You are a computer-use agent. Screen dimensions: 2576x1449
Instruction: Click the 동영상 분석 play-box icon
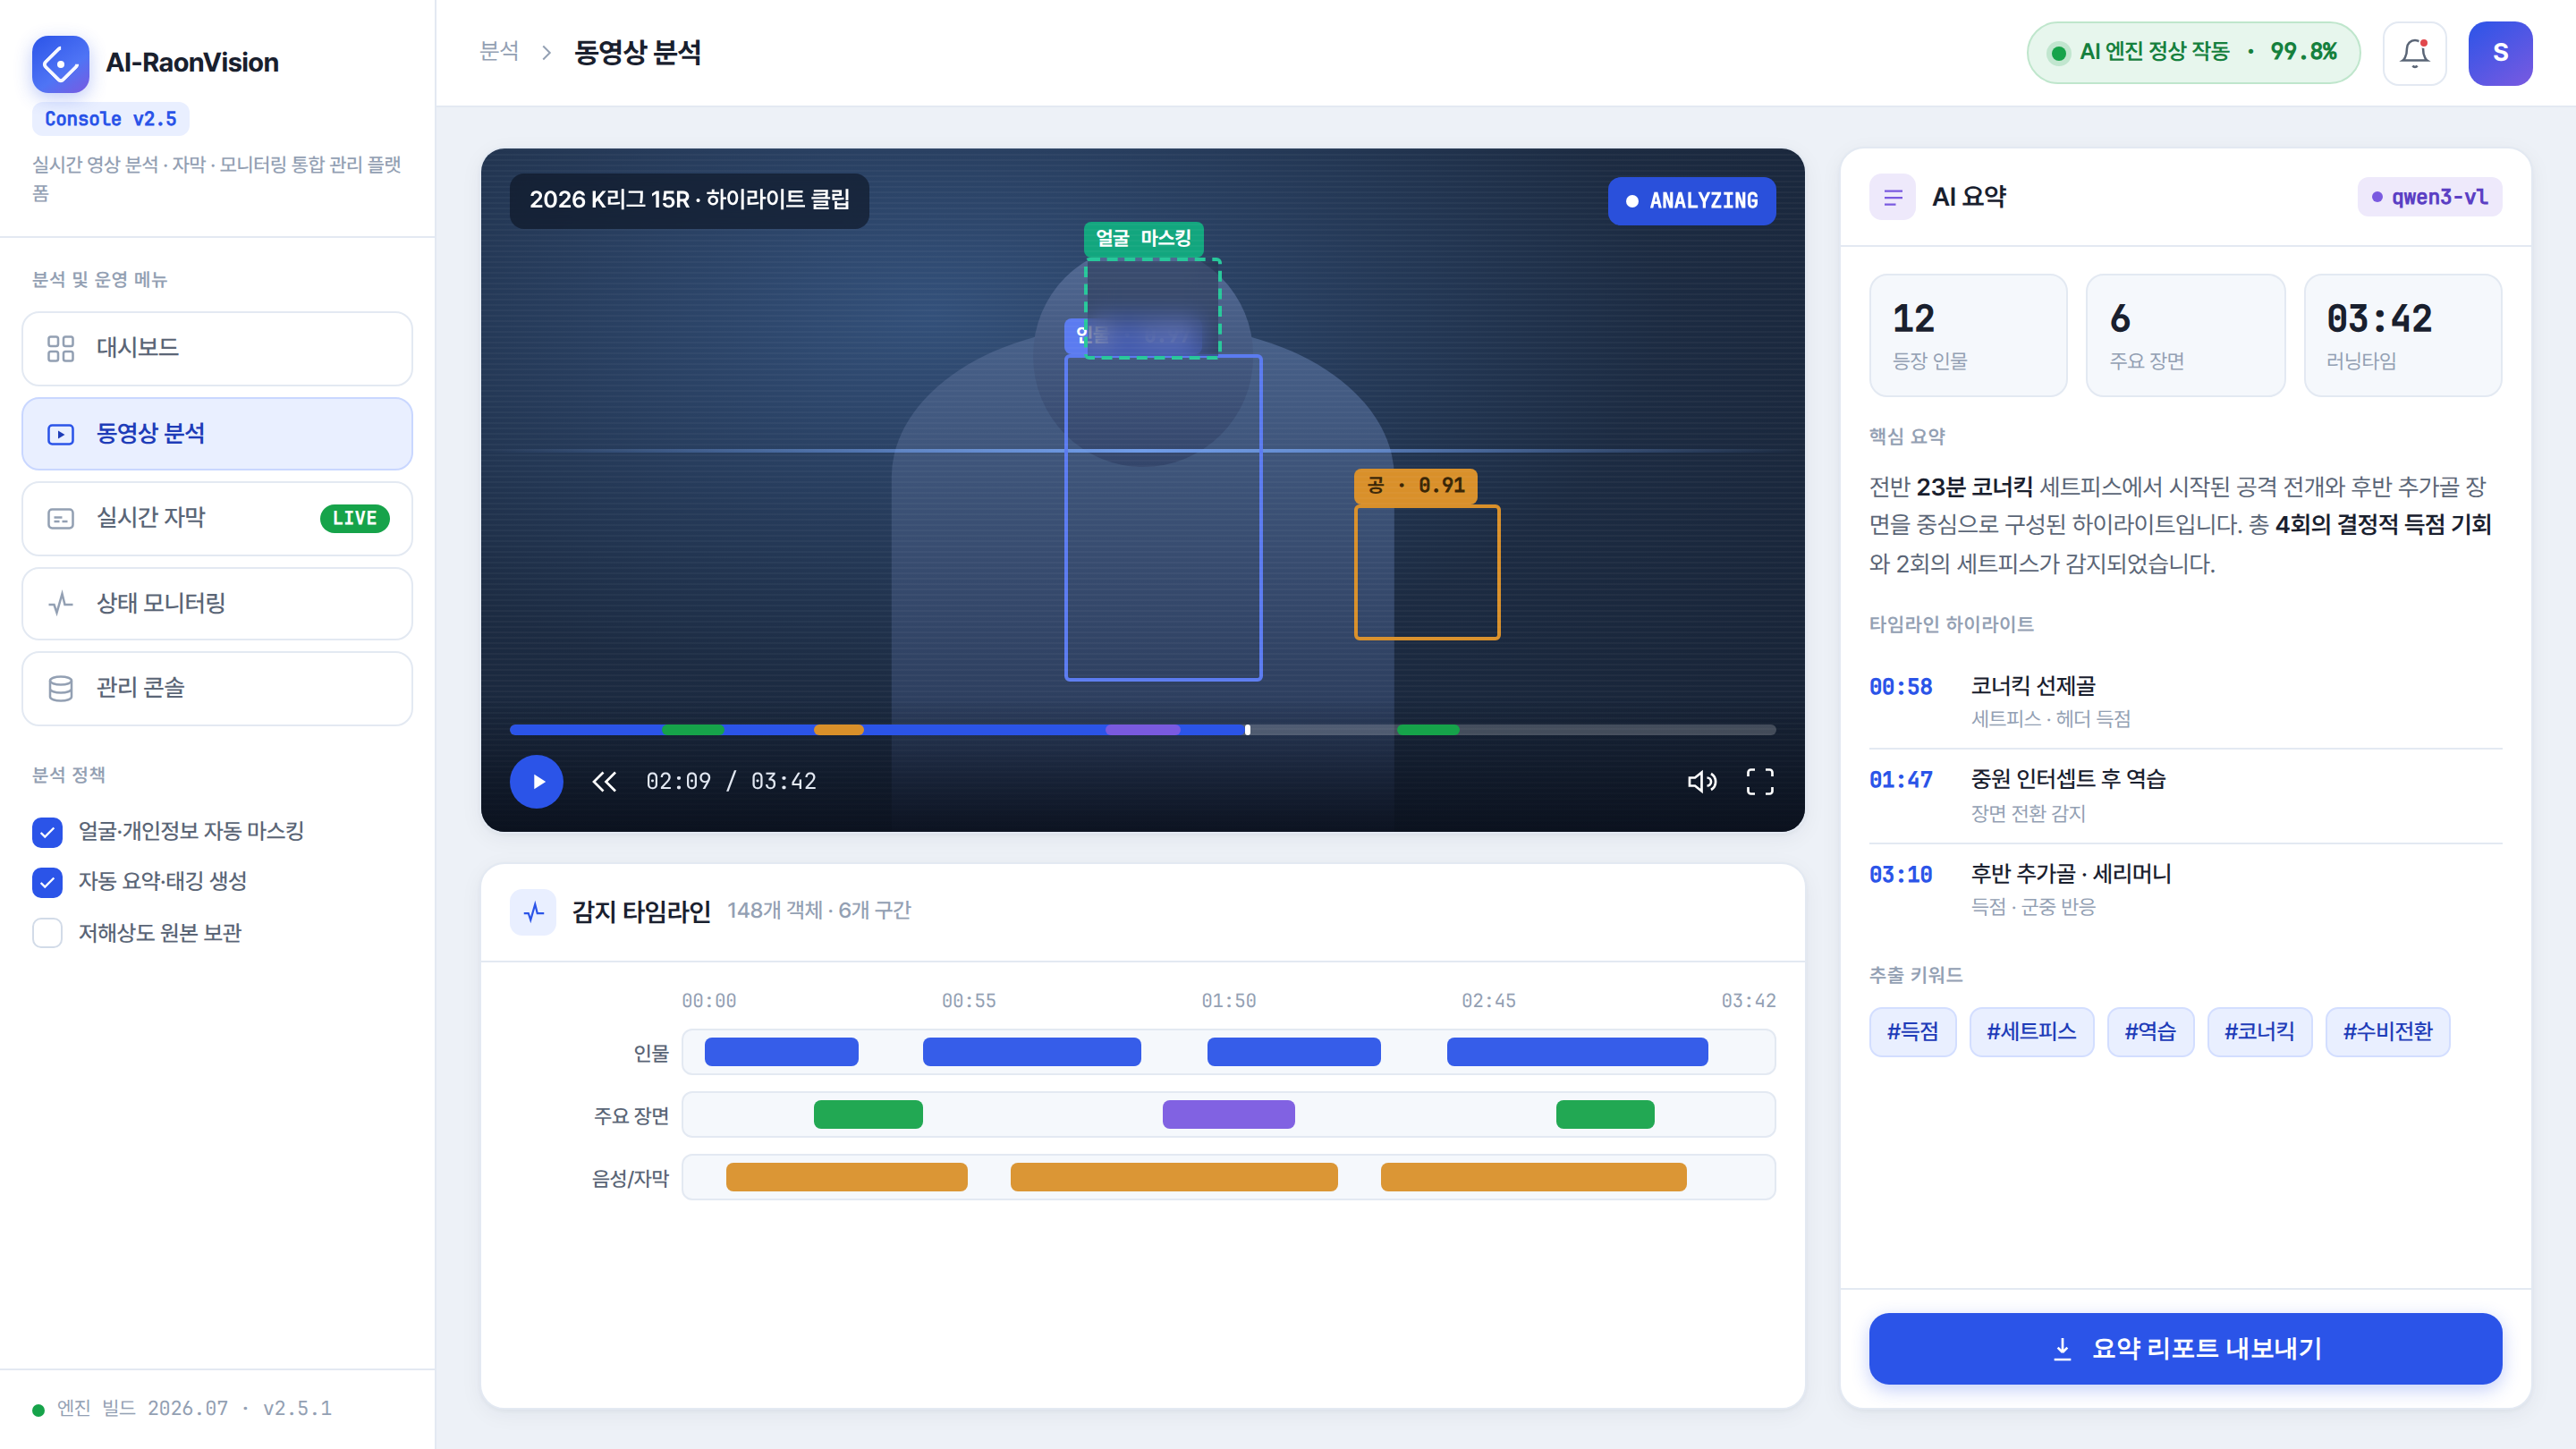point(61,434)
